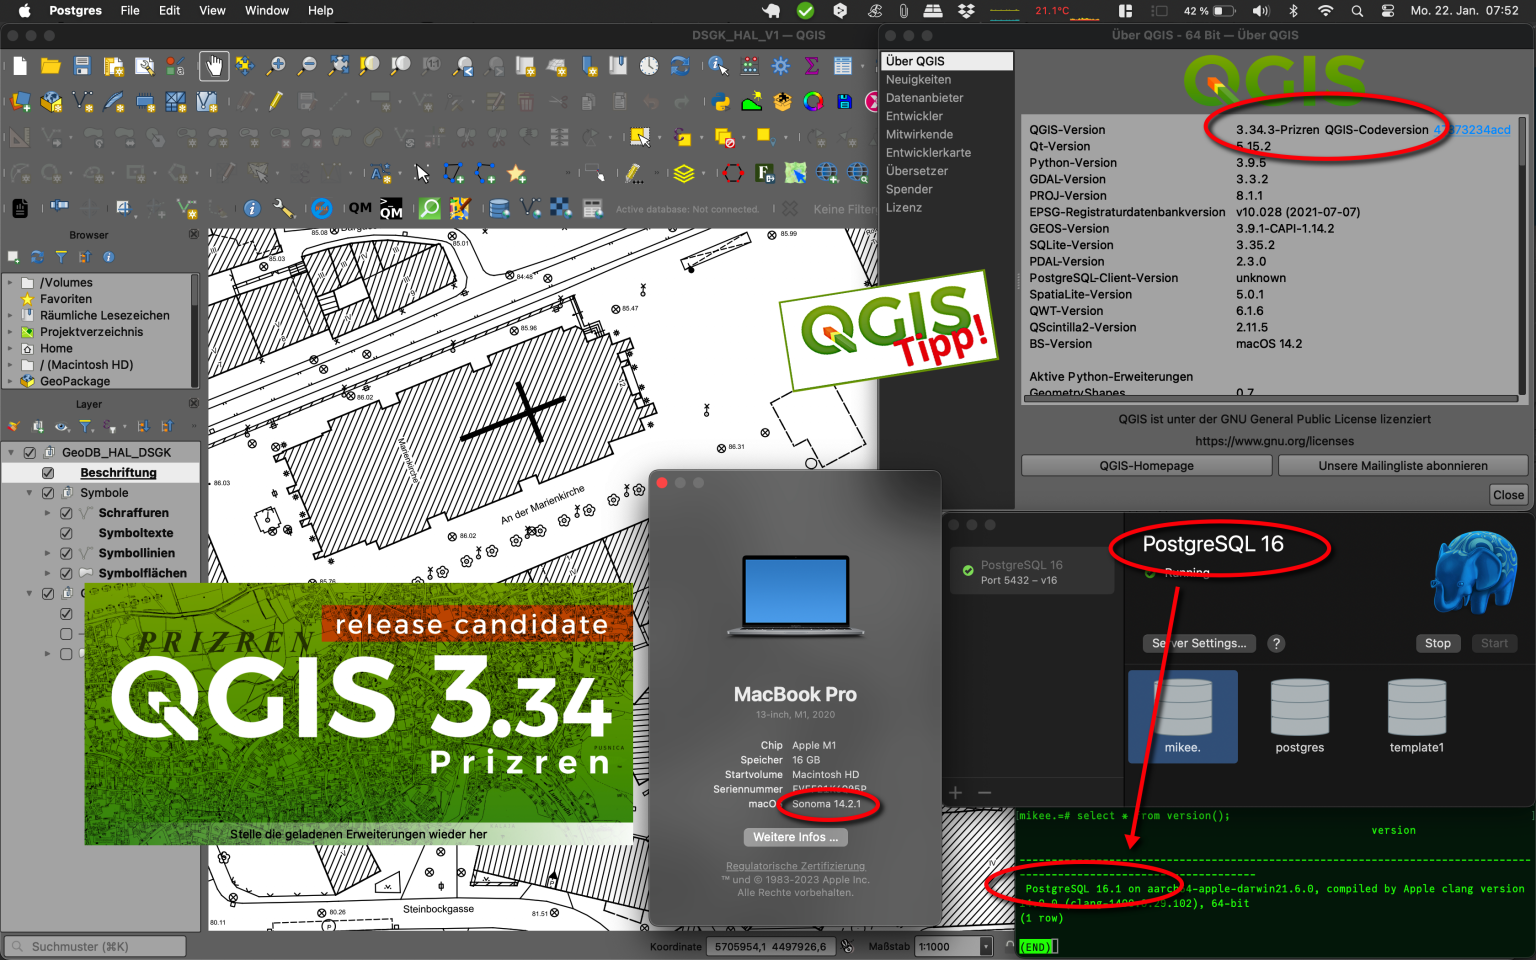Uncheck the Schraffuren layer visibility
Image resolution: width=1536 pixels, height=960 pixels.
pos(66,512)
